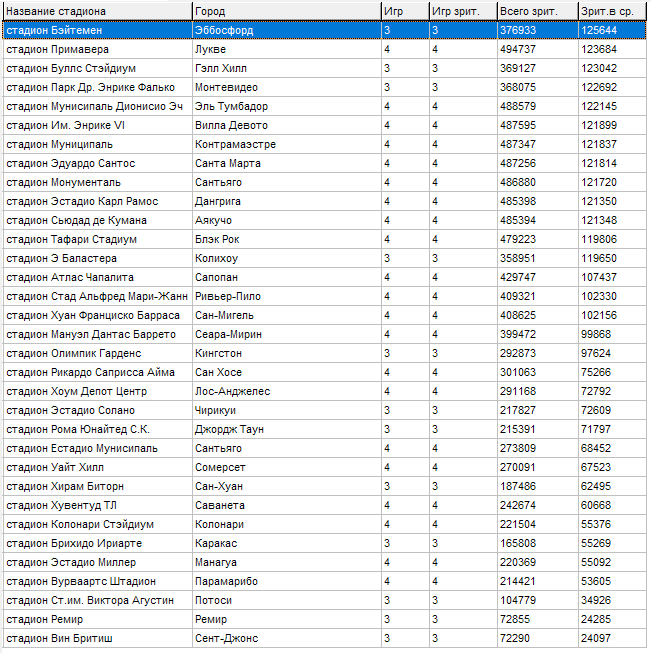Sort by the Название стадиона column header
The width and height of the screenshot is (651, 653).
(x=97, y=10)
